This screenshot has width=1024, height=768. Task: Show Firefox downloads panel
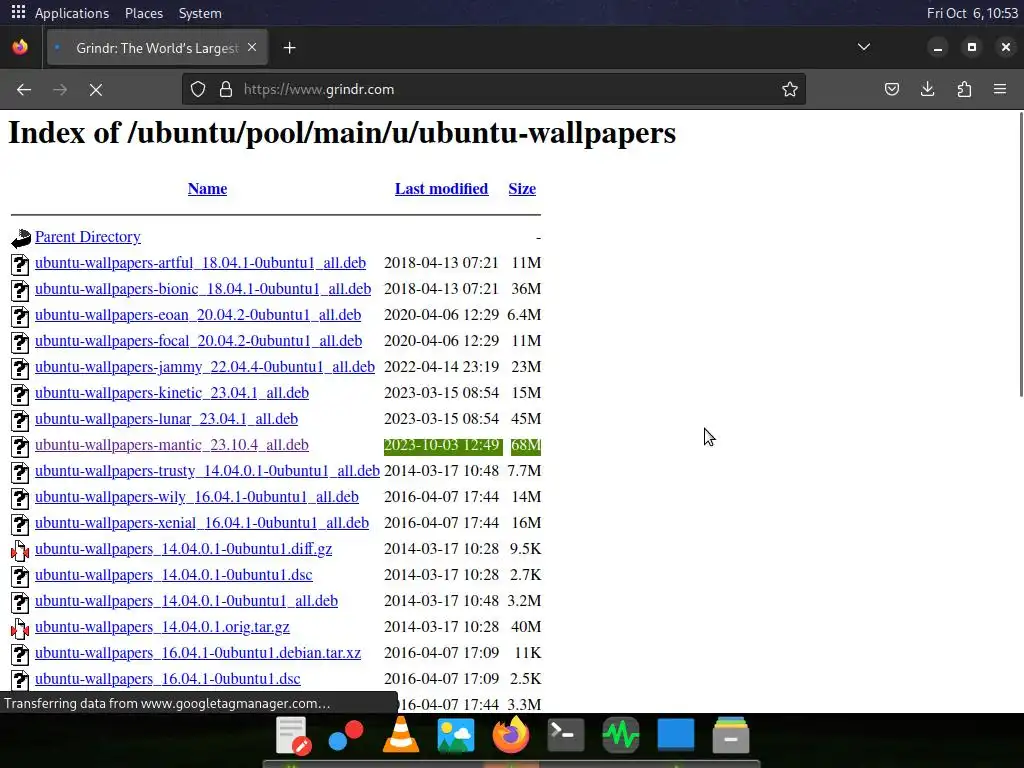click(927, 89)
